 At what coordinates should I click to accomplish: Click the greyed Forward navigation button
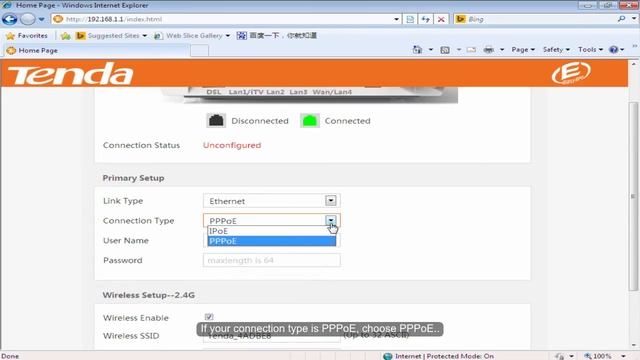pos(28,19)
